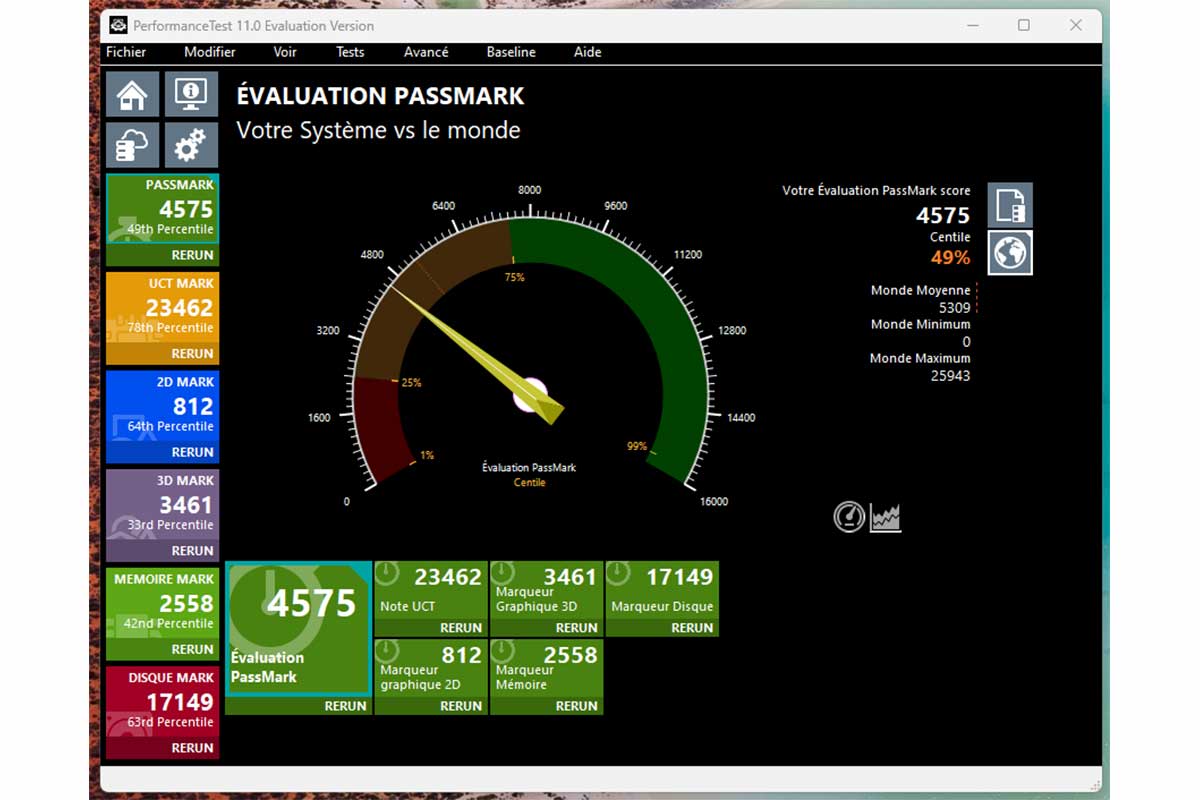Click the PerformanceTest app icon in title bar

pos(118,25)
